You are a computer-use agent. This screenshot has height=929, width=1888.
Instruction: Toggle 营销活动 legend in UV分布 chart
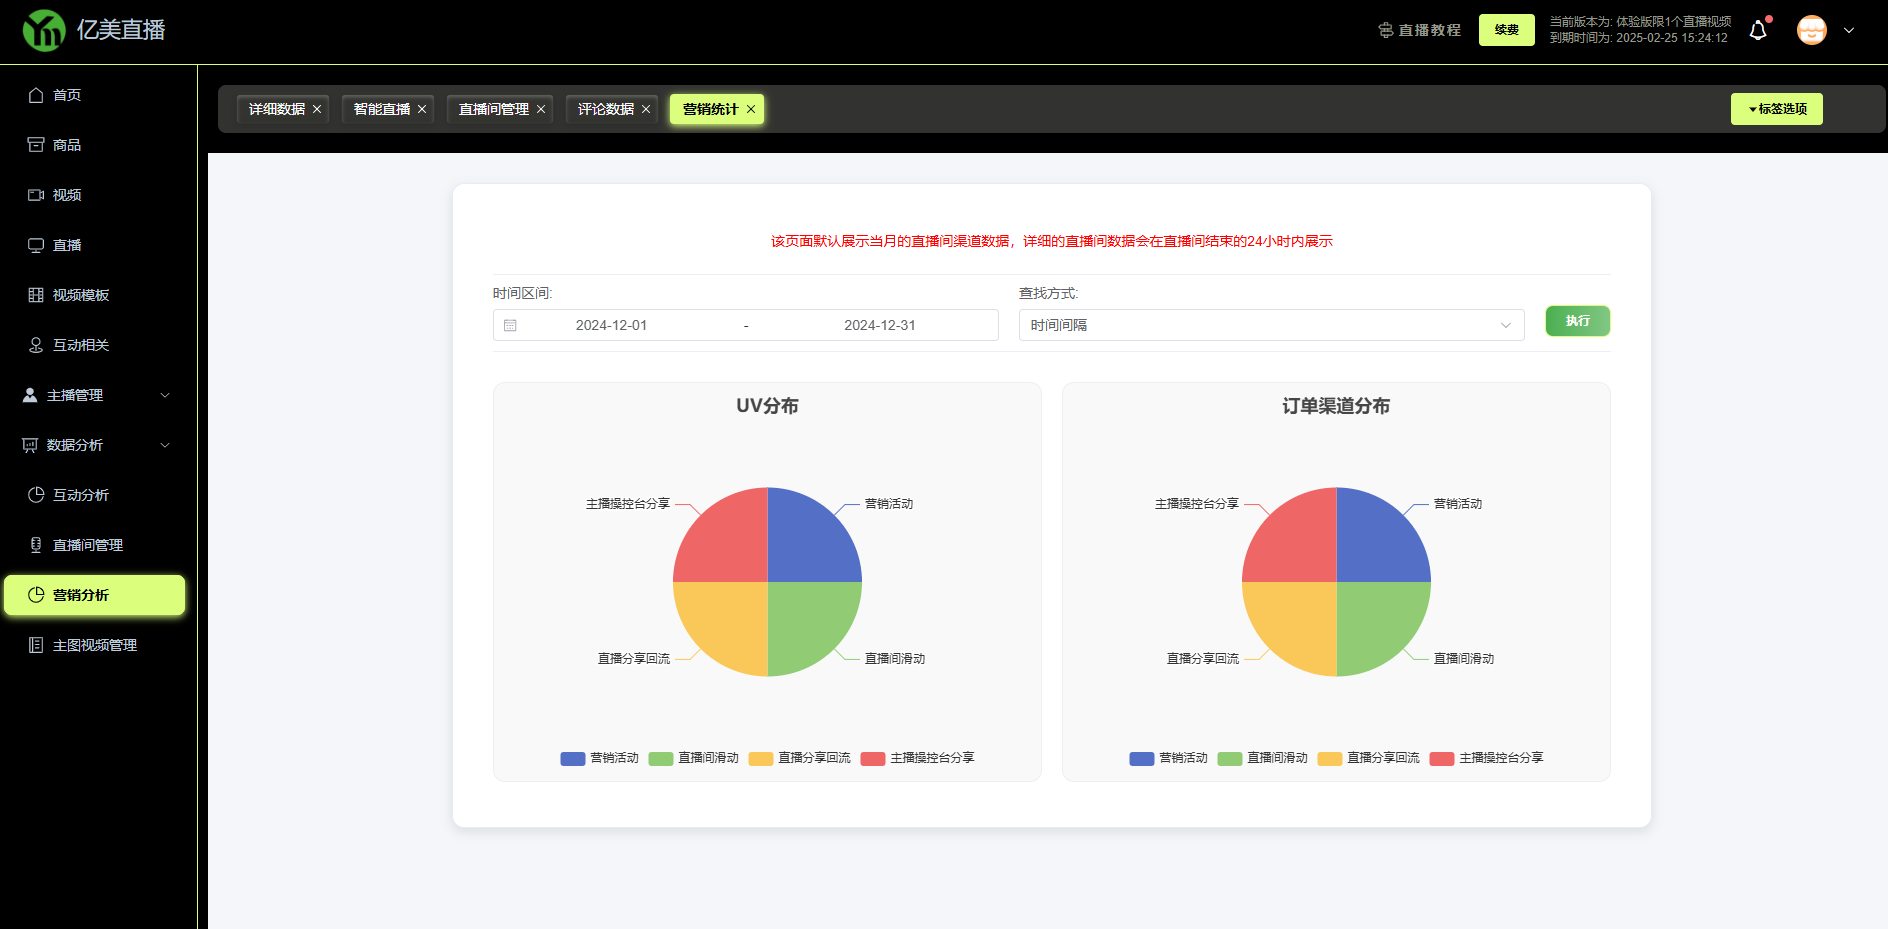600,758
